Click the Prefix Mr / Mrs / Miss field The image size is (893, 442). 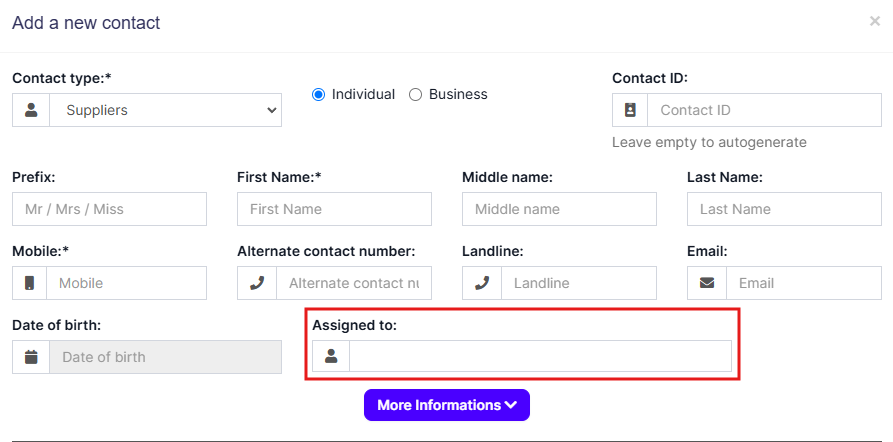109,209
